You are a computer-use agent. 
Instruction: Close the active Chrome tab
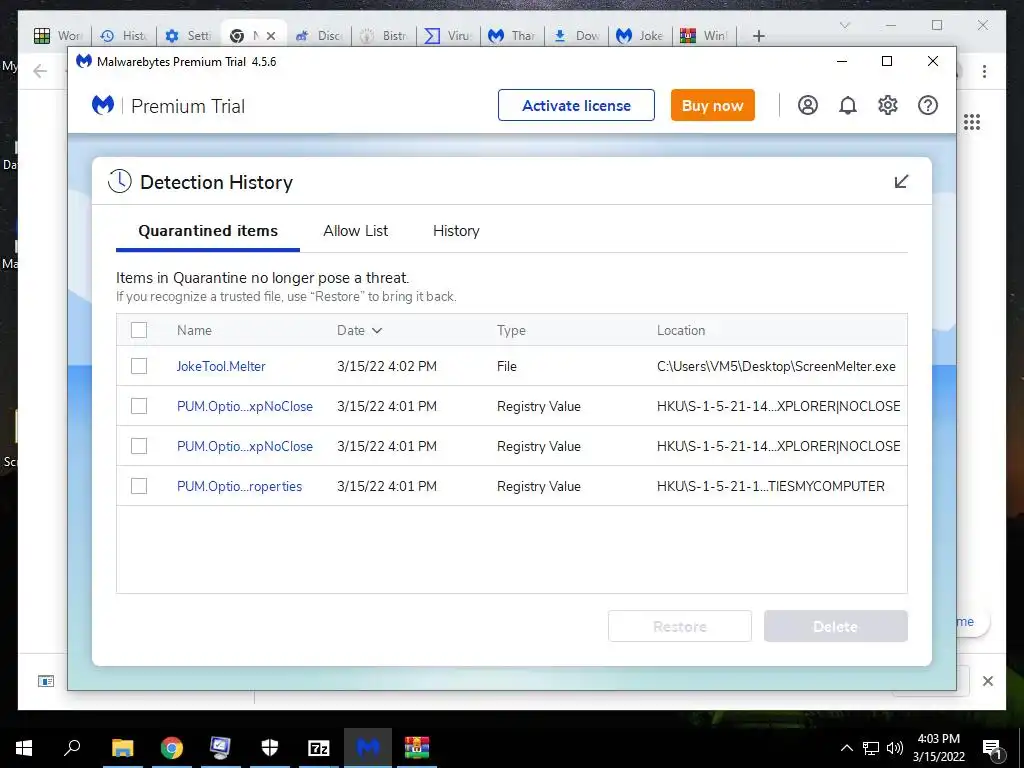[271, 36]
